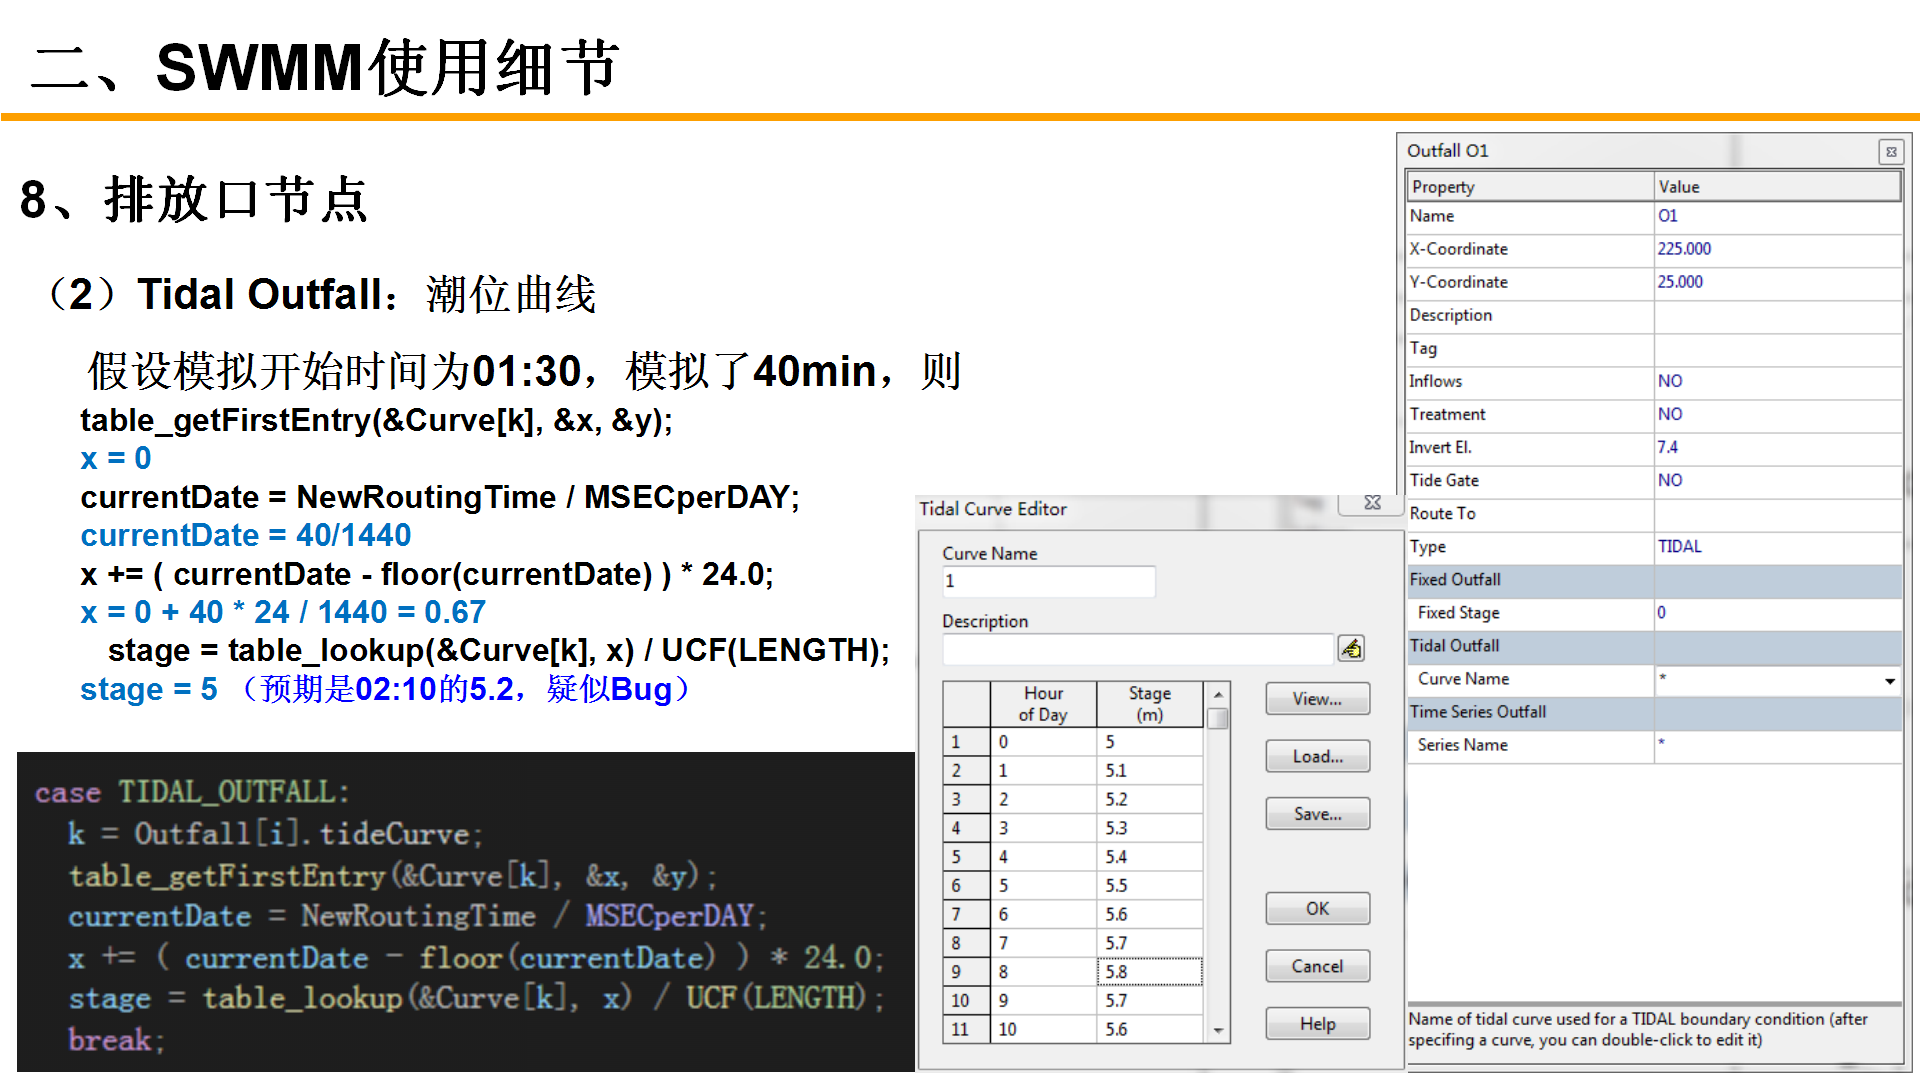
Task: Click the description edit pencil icon
Action: [x=1351, y=649]
